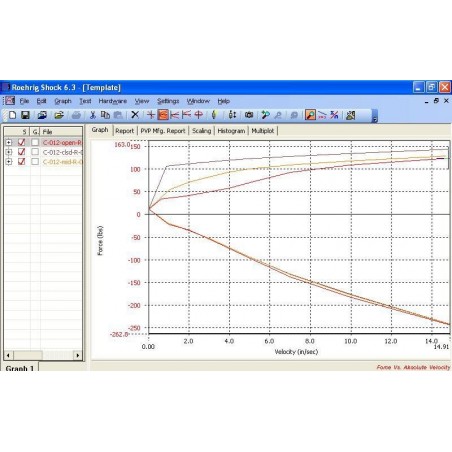
Task: Click the camera snapshot icon
Action: pyautogui.click(x=249, y=115)
